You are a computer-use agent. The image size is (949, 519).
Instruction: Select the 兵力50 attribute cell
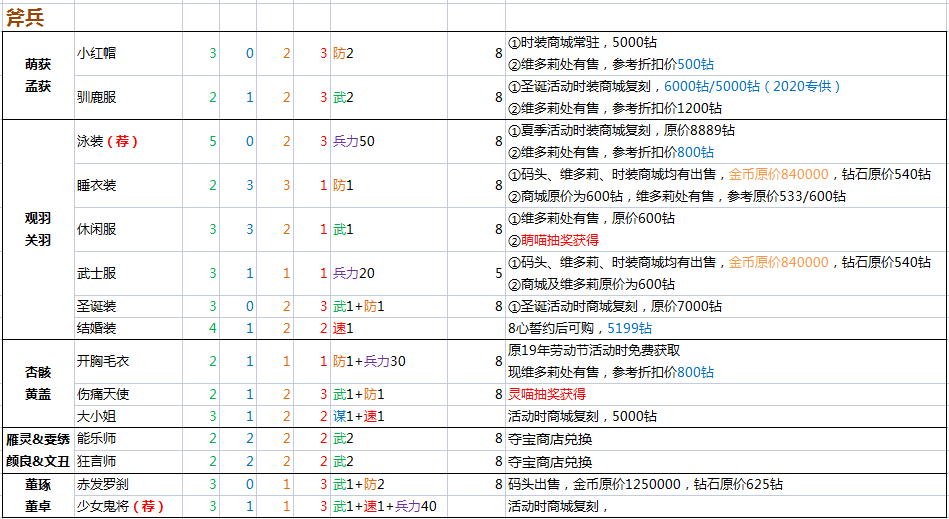pos(389,142)
